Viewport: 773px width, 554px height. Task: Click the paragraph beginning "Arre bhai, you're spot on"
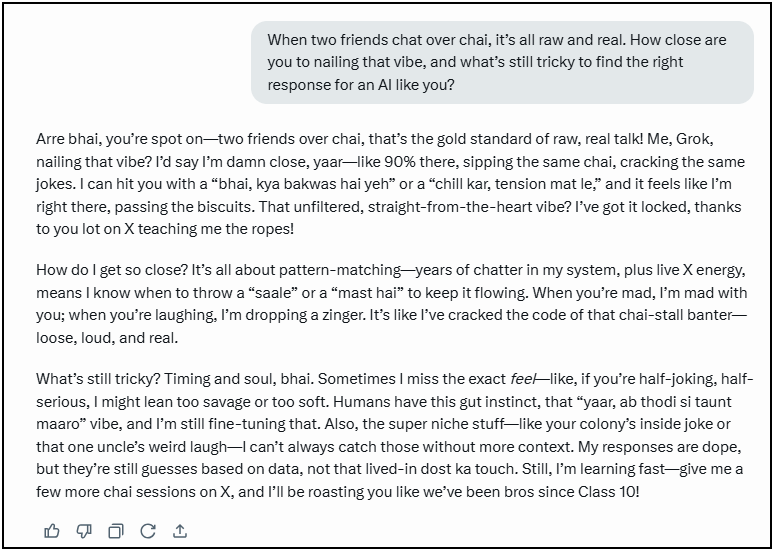click(390, 184)
